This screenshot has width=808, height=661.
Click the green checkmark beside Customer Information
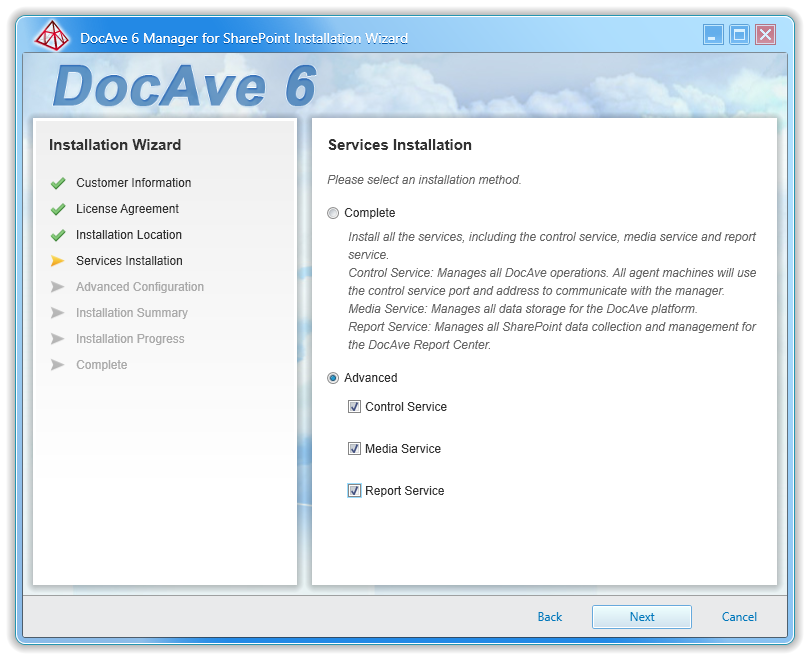pos(58,183)
